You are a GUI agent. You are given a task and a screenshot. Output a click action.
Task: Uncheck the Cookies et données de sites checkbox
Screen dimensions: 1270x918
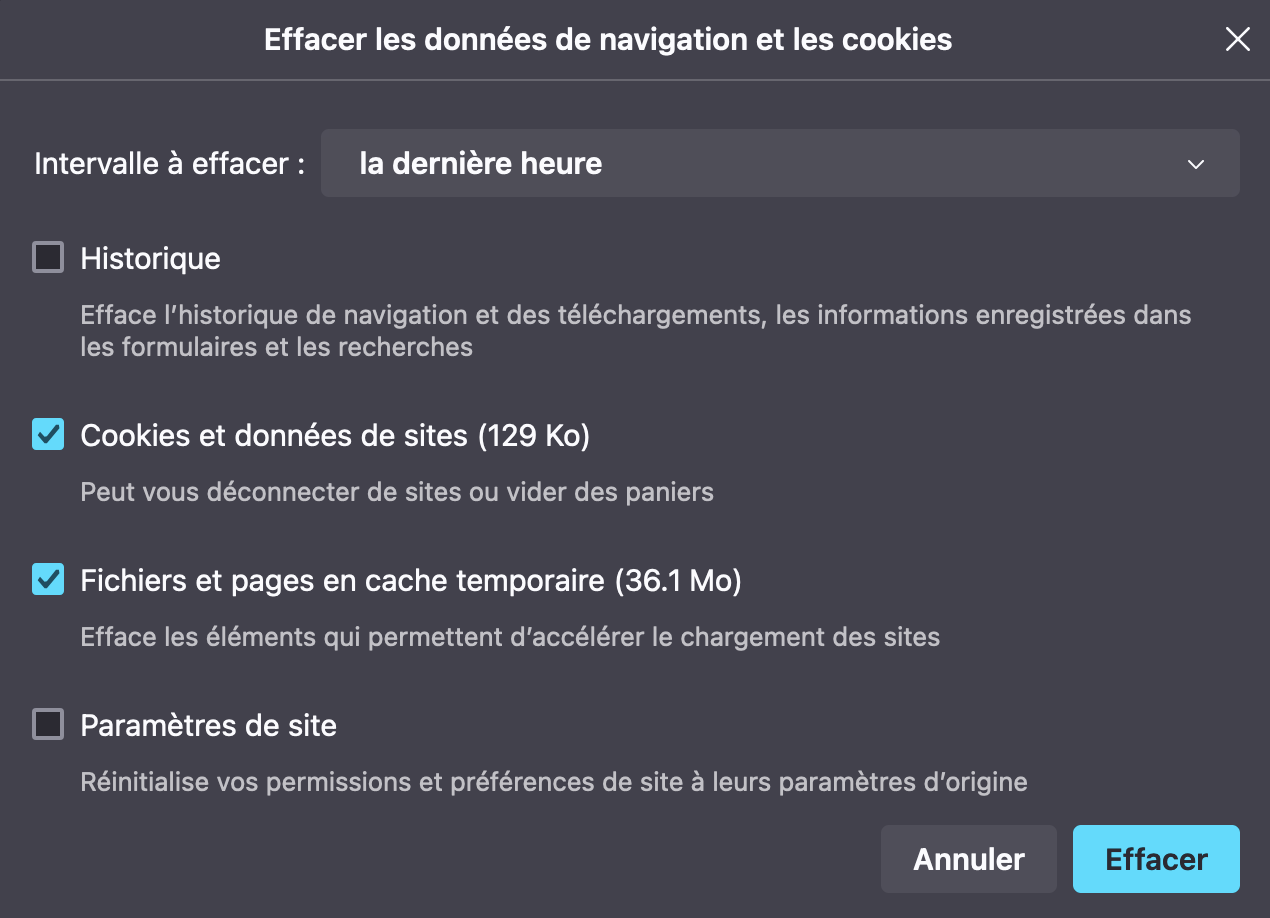pos(48,435)
